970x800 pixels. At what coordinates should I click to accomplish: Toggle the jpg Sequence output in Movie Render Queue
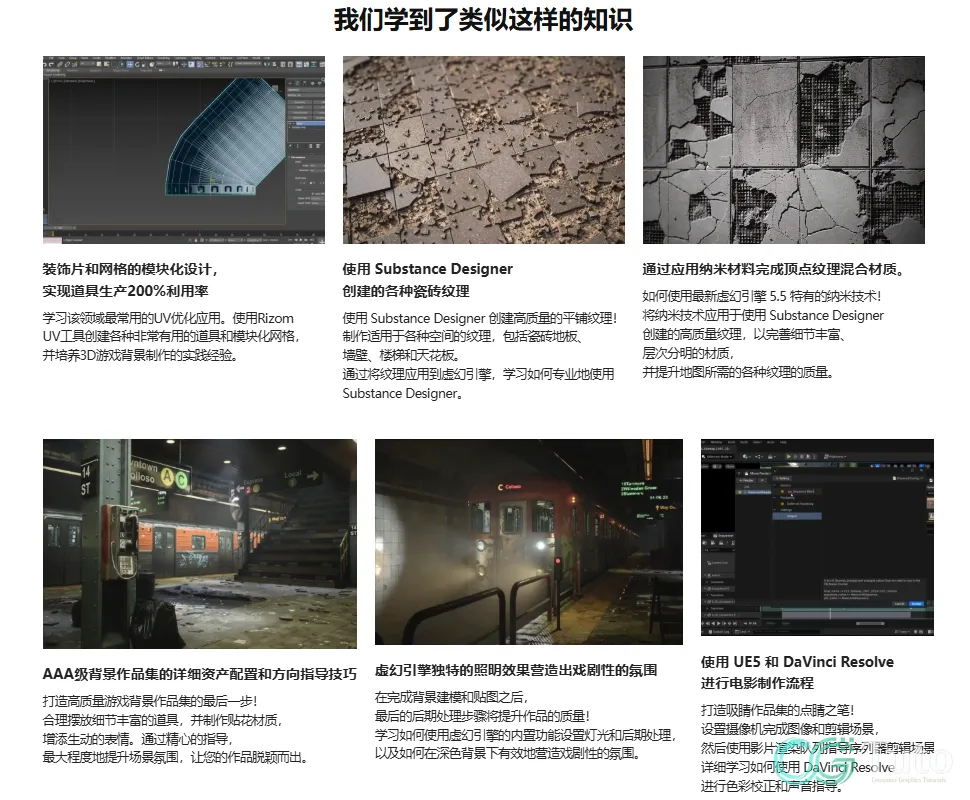(782, 491)
